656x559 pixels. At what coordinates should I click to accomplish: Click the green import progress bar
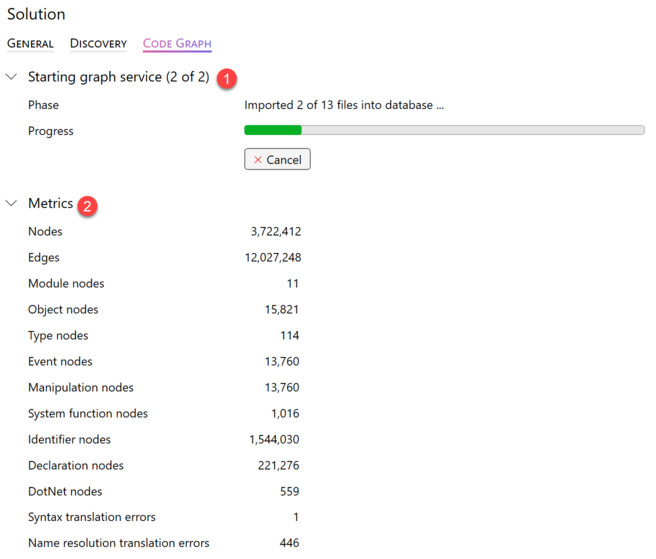click(x=444, y=130)
